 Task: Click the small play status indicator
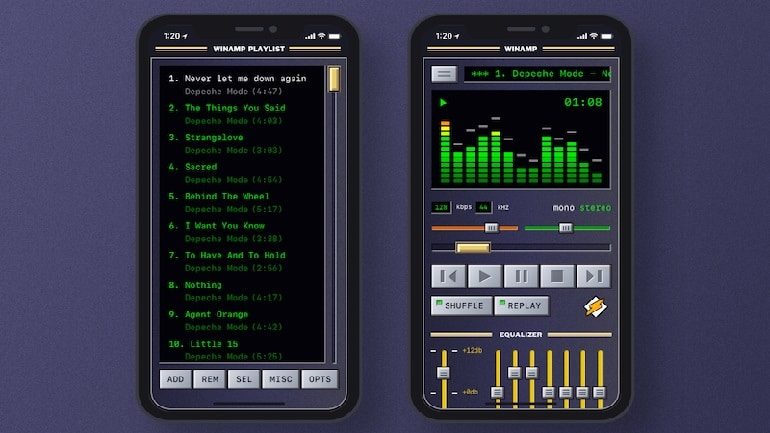443,103
